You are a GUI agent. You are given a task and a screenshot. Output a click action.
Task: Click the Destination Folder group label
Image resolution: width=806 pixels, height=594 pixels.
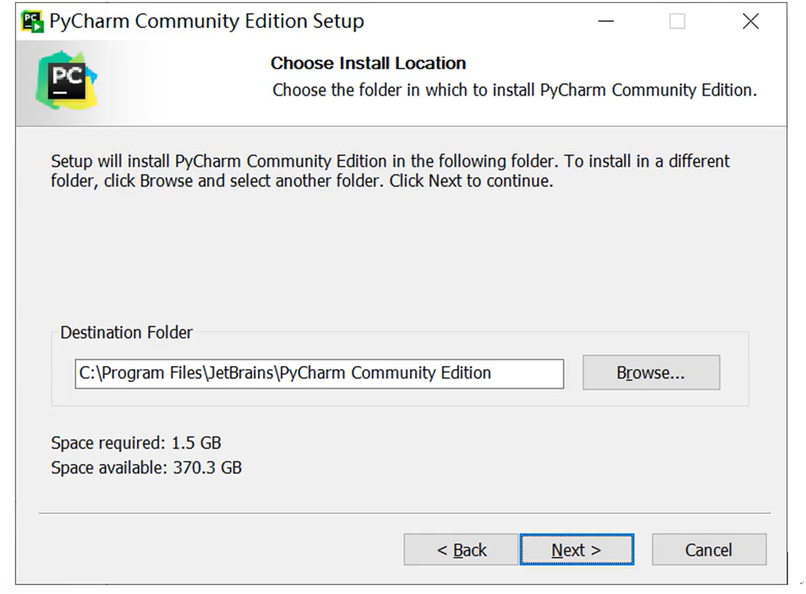[126, 332]
